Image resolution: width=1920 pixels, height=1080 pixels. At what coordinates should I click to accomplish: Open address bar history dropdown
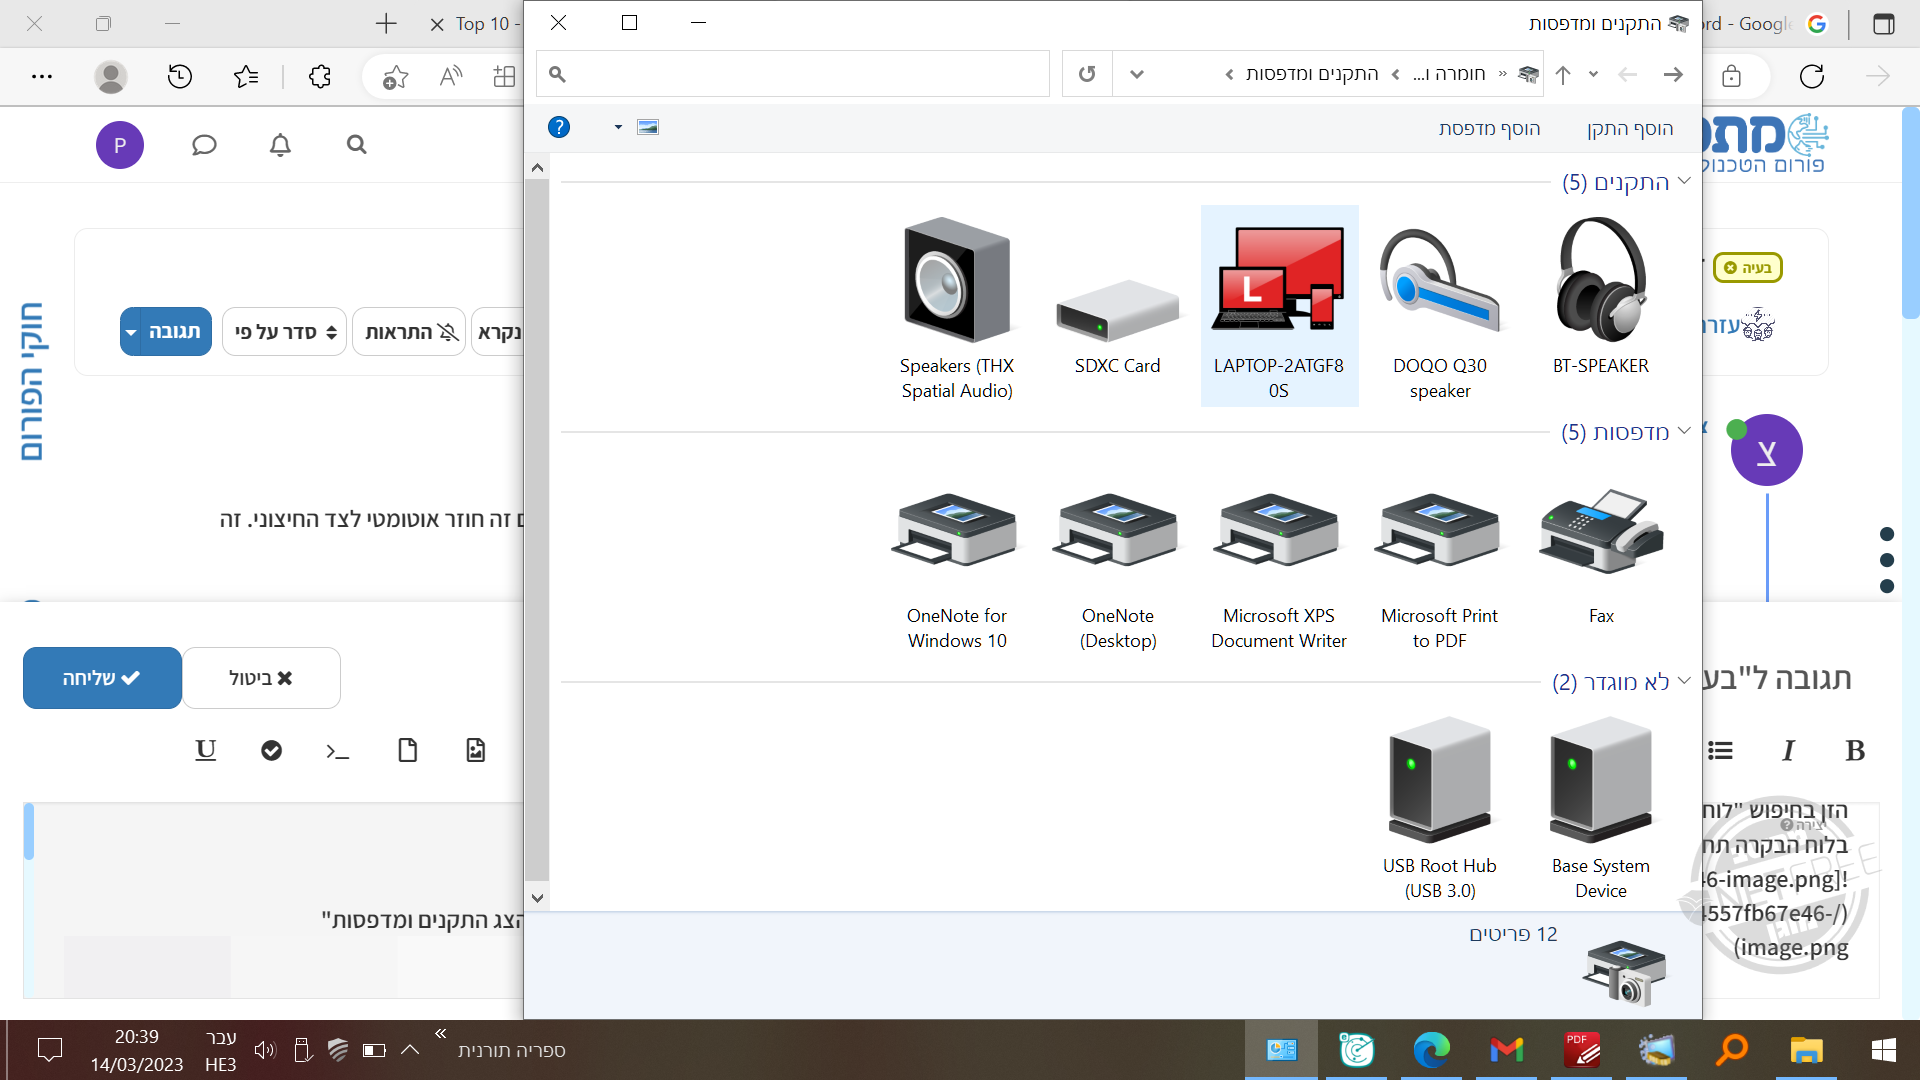pyautogui.click(x=1137, y=74)
